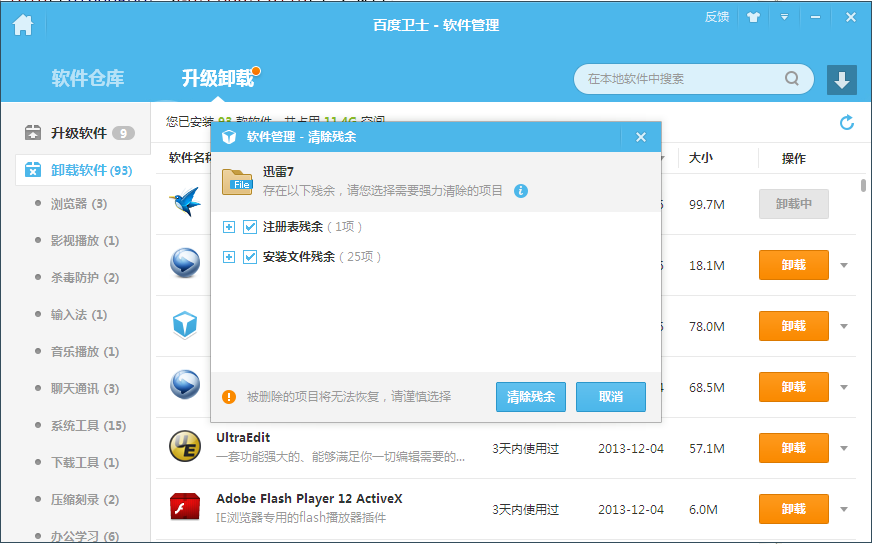
Task: Expand the 注册表残余 tree node
Action: [x=229, y=227]
